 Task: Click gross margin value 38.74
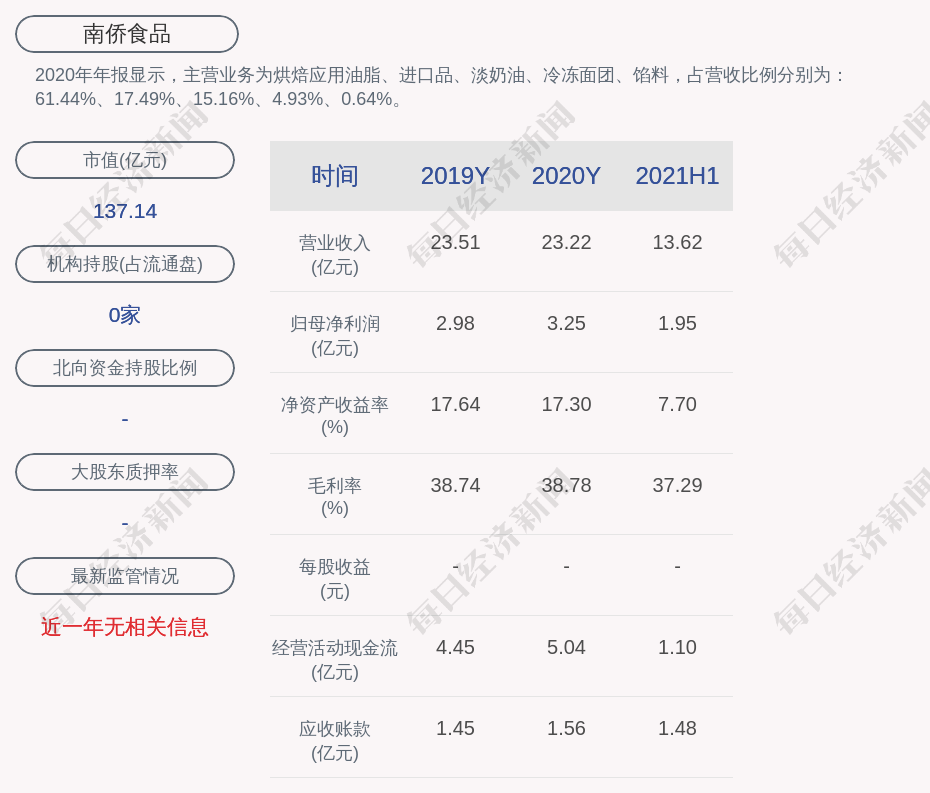point(455,485)
